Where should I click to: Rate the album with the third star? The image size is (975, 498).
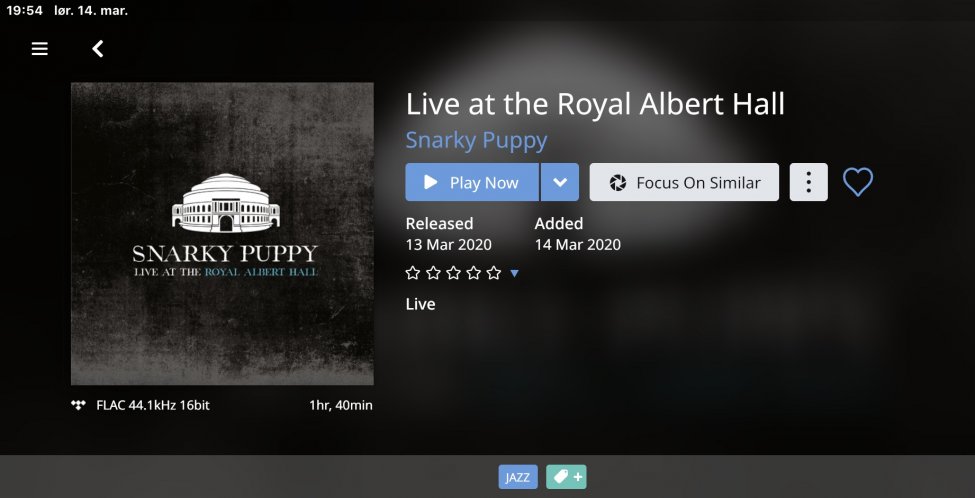tap(453, 273)
